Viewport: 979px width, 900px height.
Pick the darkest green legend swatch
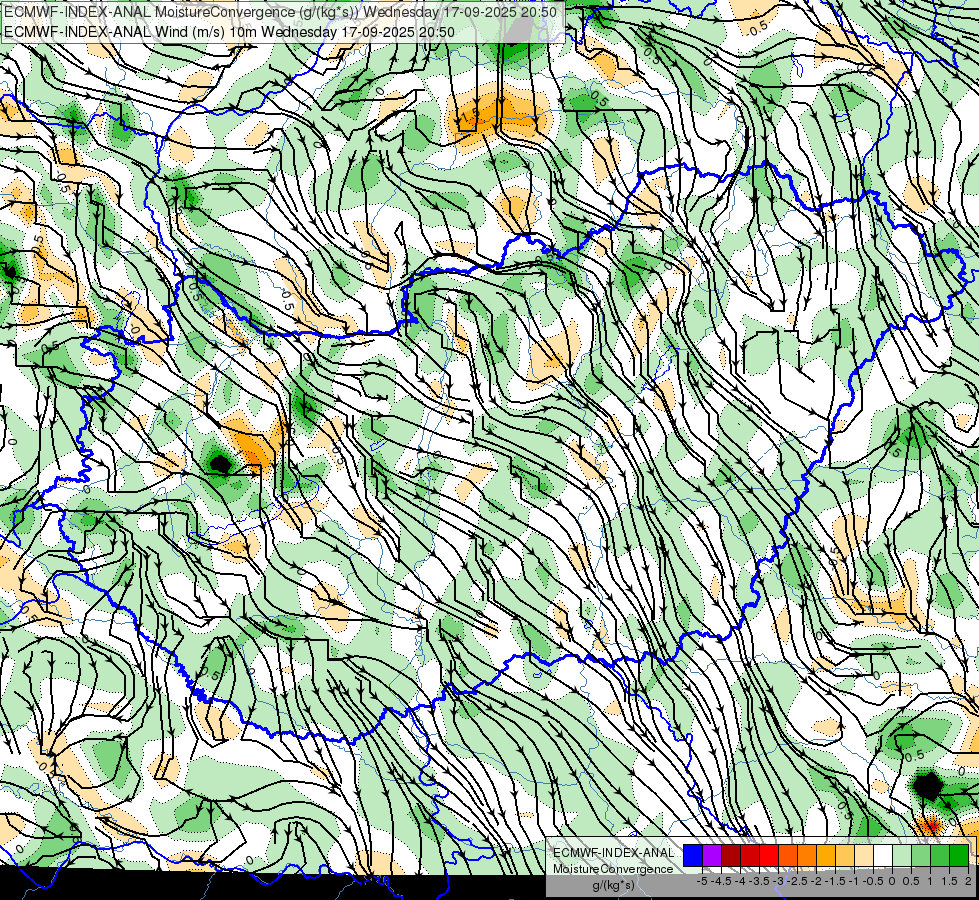coord(959,855)
